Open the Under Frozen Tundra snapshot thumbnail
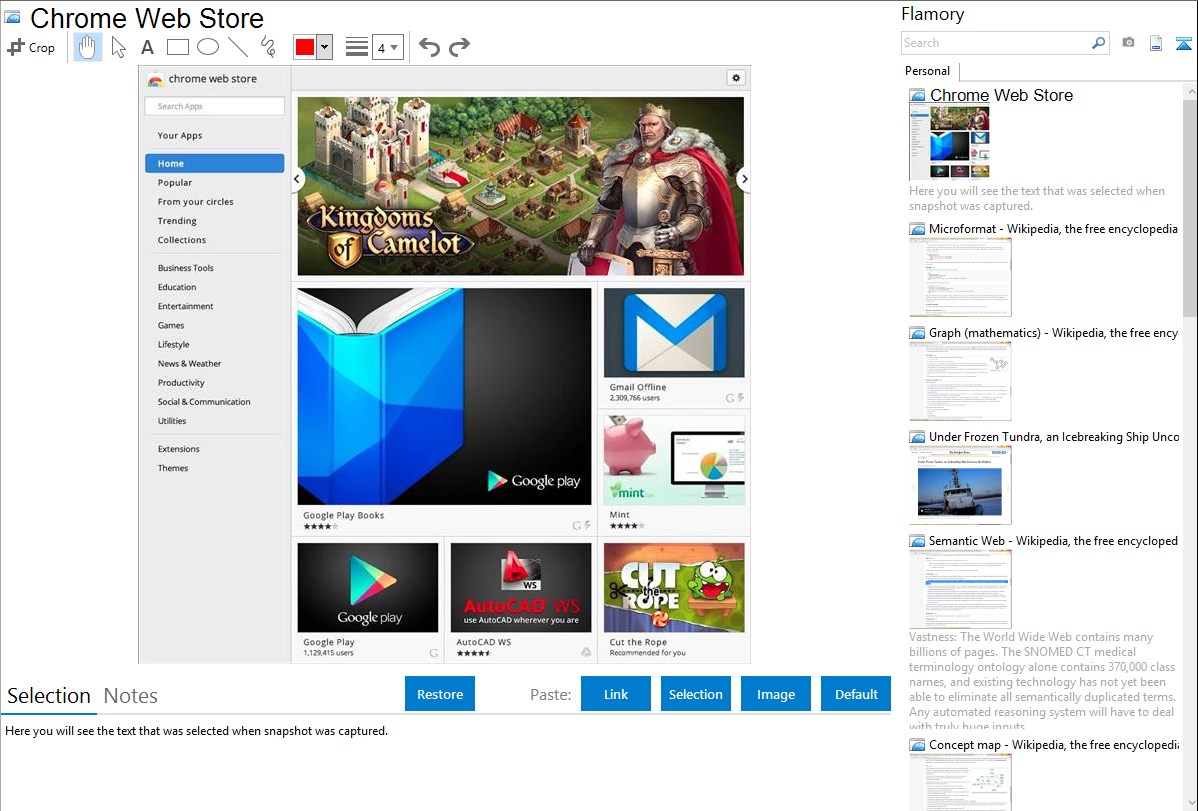 (960, 485)
